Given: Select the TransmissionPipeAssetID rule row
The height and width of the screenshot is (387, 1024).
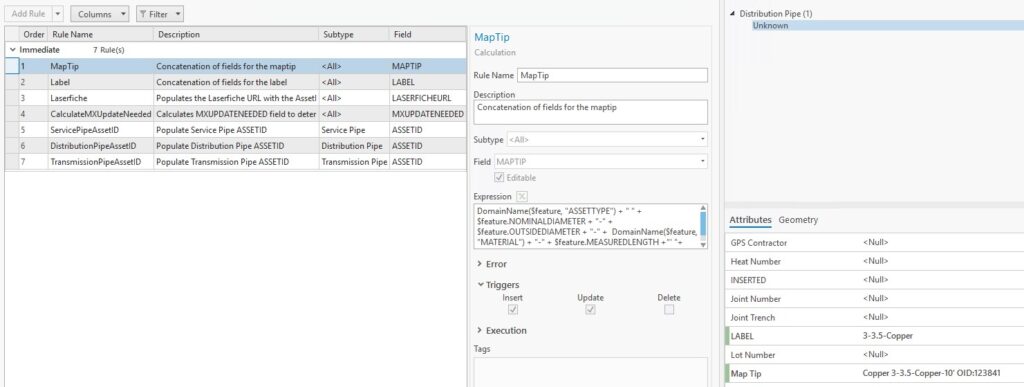Looking at the screenshot, I should [236, 162].
